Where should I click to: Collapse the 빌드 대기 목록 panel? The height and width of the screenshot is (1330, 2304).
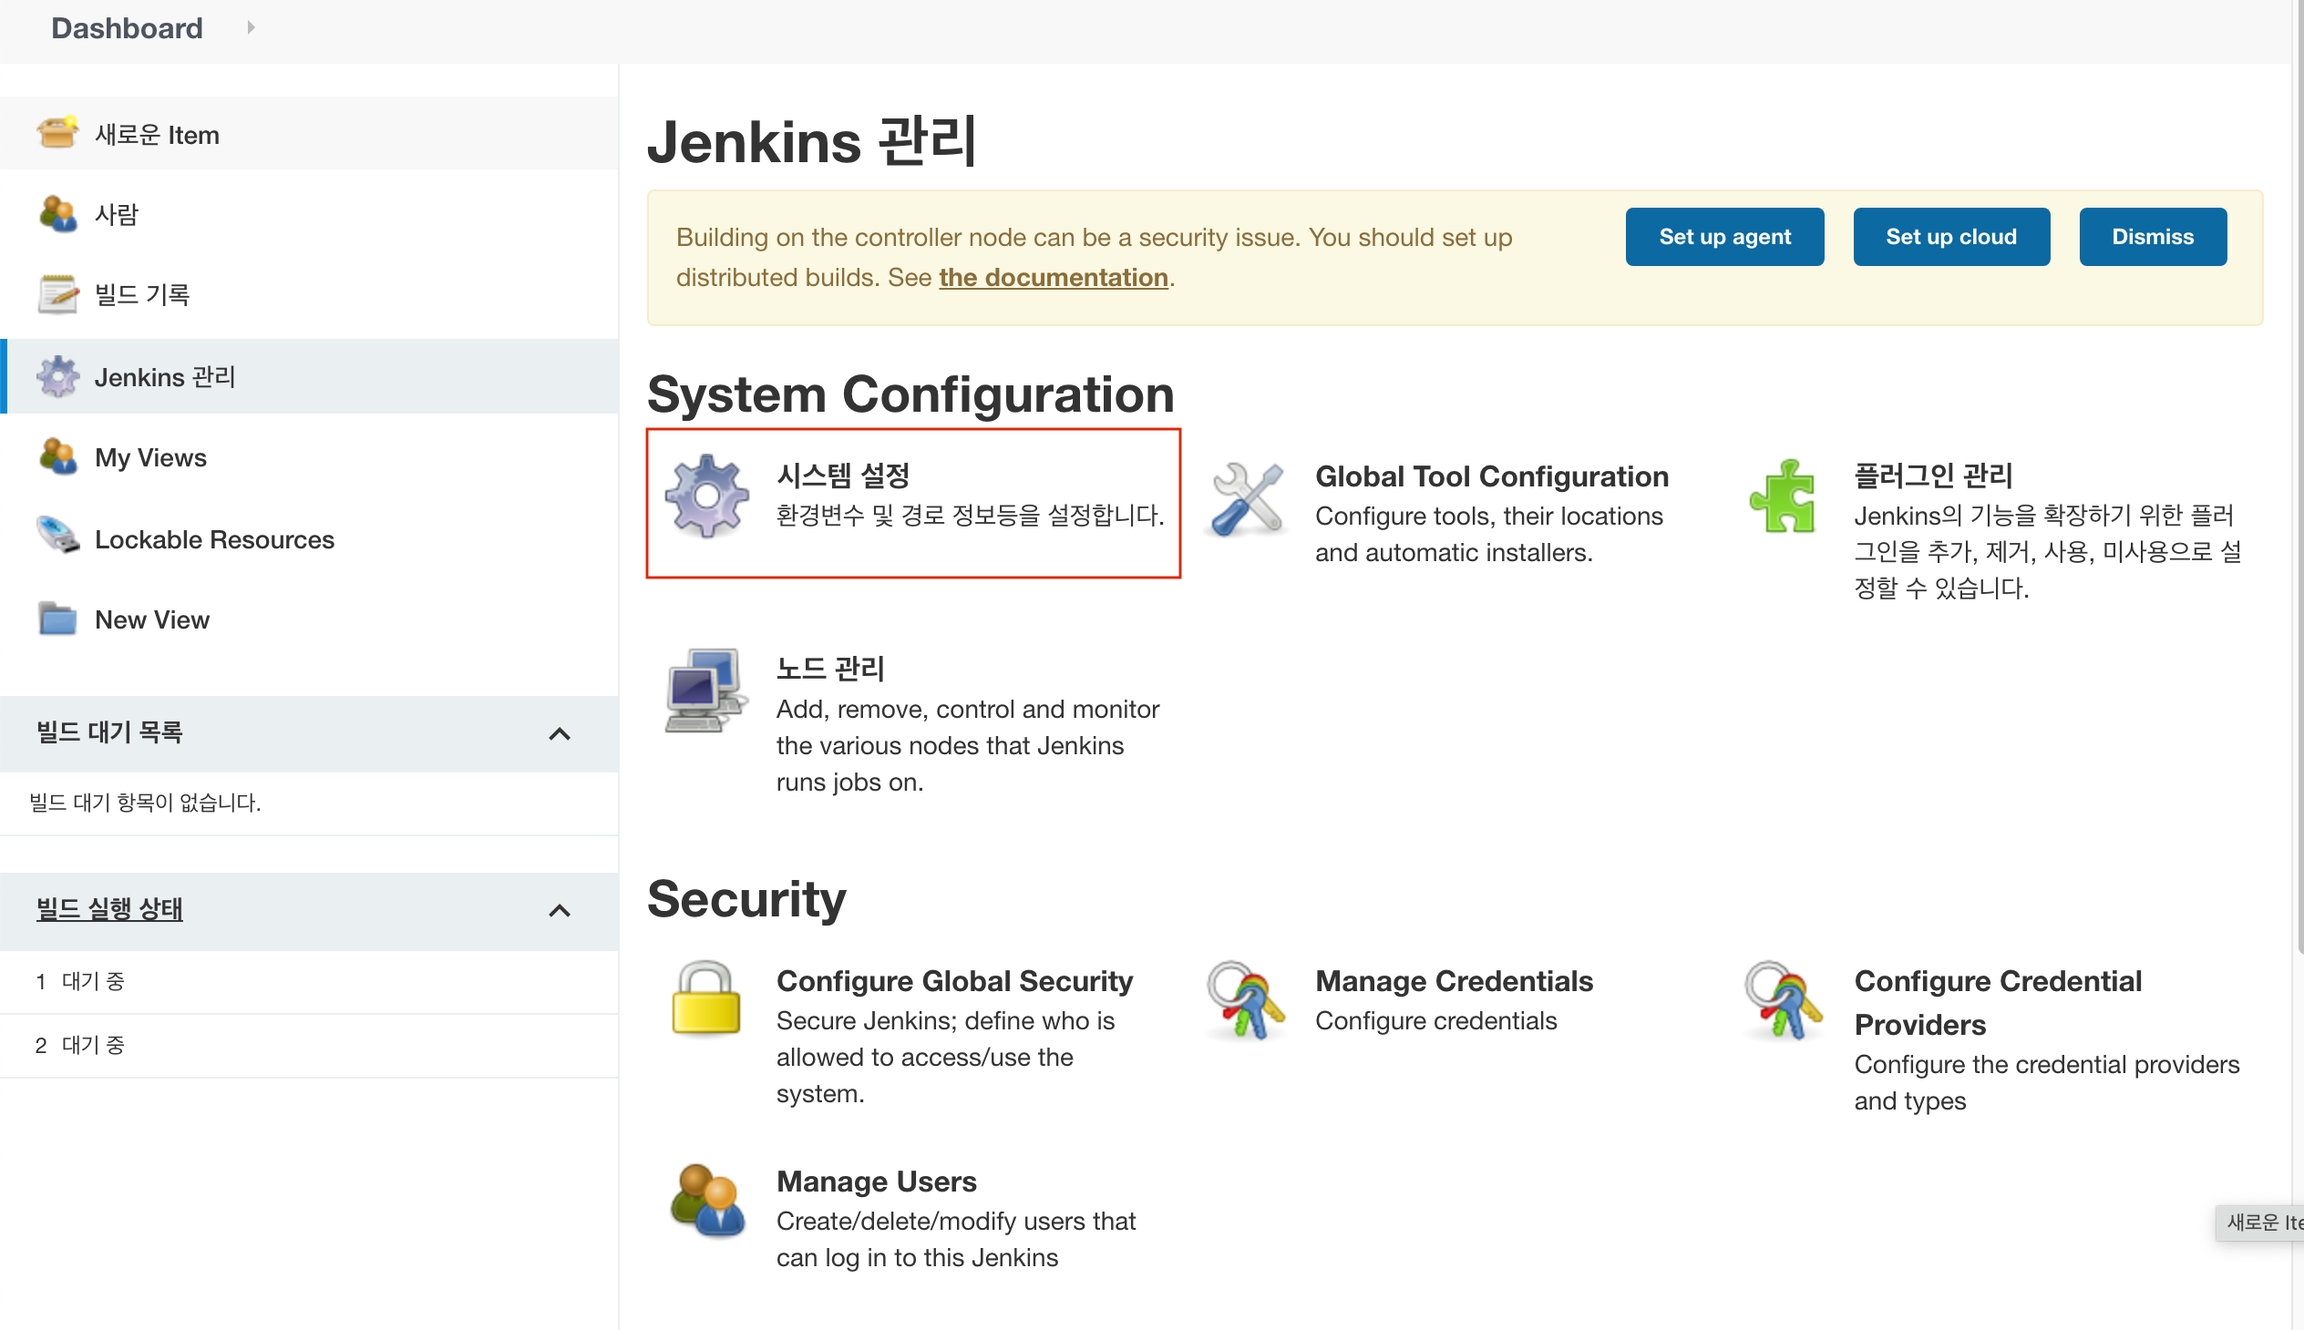[x=559, y=734]
